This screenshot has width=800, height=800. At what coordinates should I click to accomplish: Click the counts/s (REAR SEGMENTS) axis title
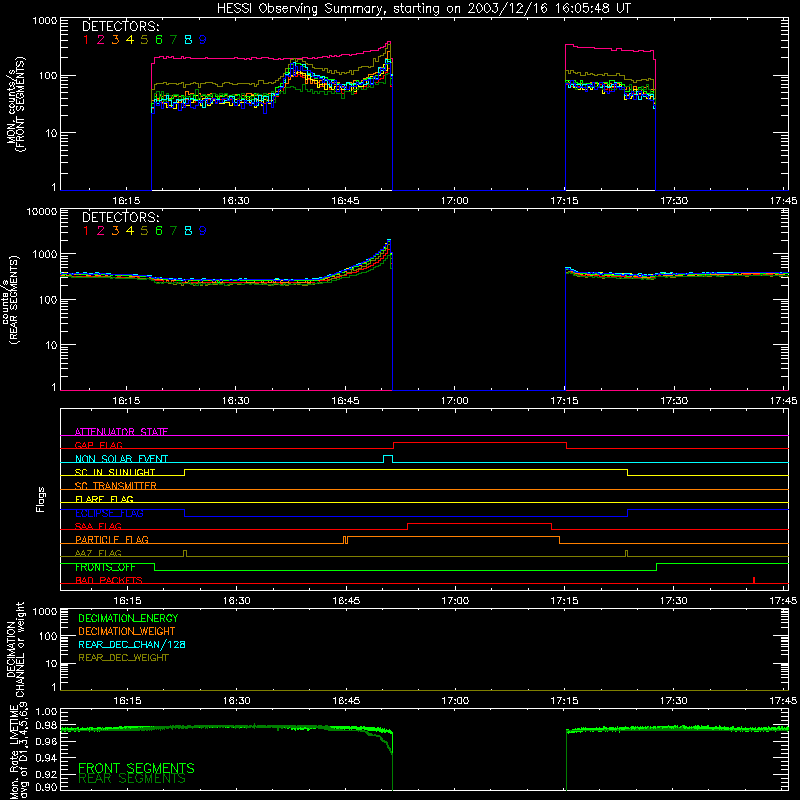point(12,300)
